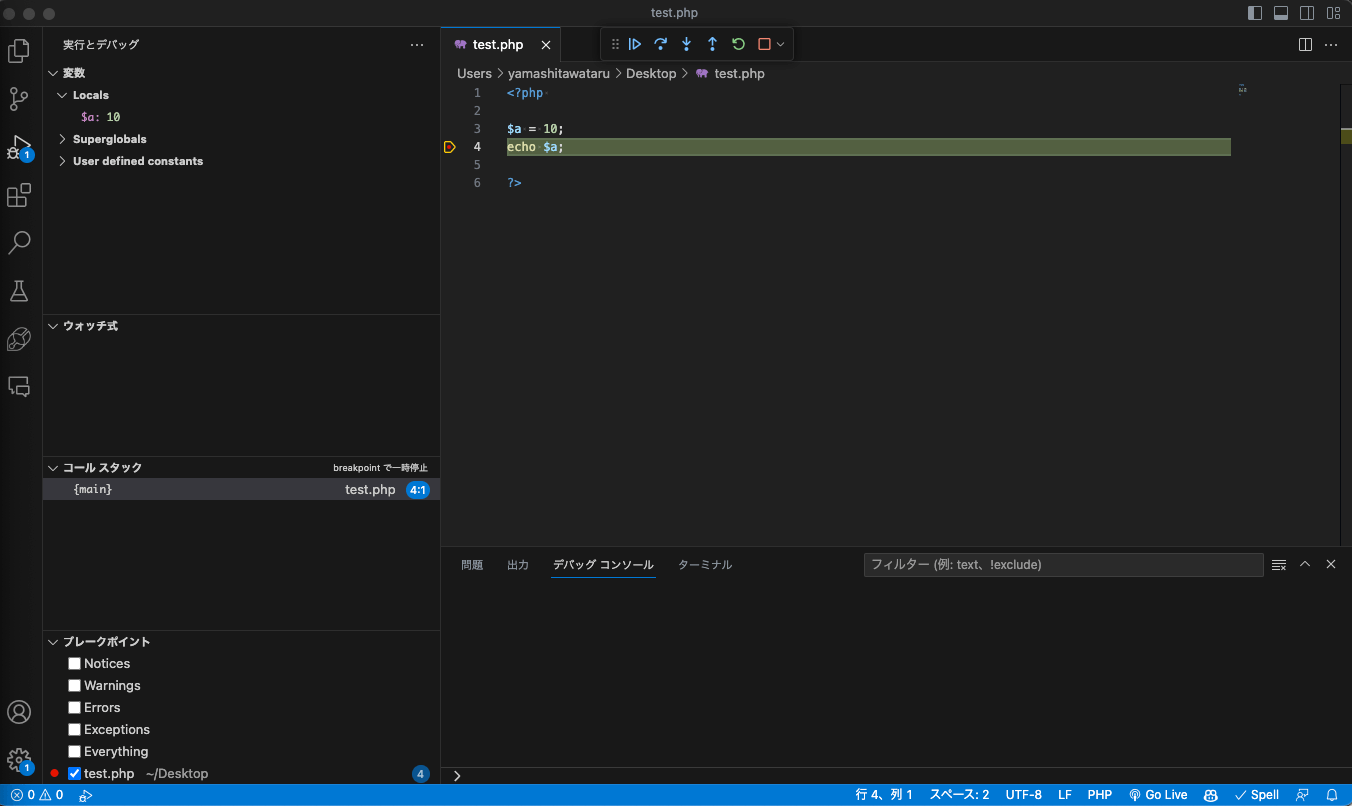The width and height of the screenshot is (1352, 806).
Task: Click the yamashitawataru breadcrumb segment
Action: click(558, 74)
